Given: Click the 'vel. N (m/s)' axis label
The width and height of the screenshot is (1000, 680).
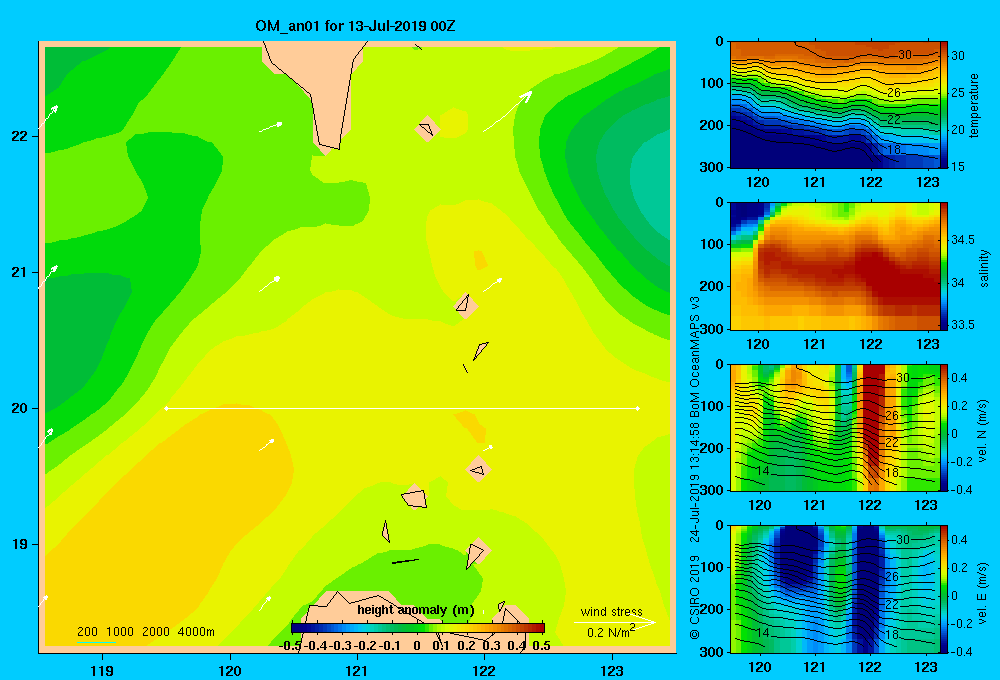Looking at the screenshot, I should [983, 431].
